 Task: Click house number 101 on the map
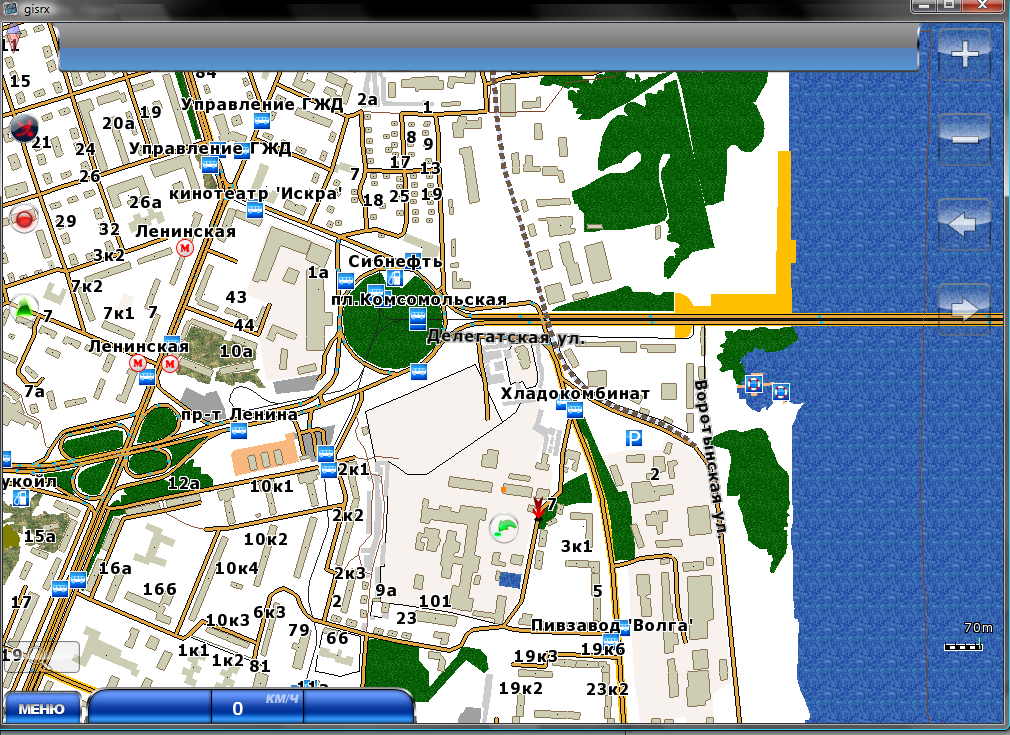pos(435,601)
